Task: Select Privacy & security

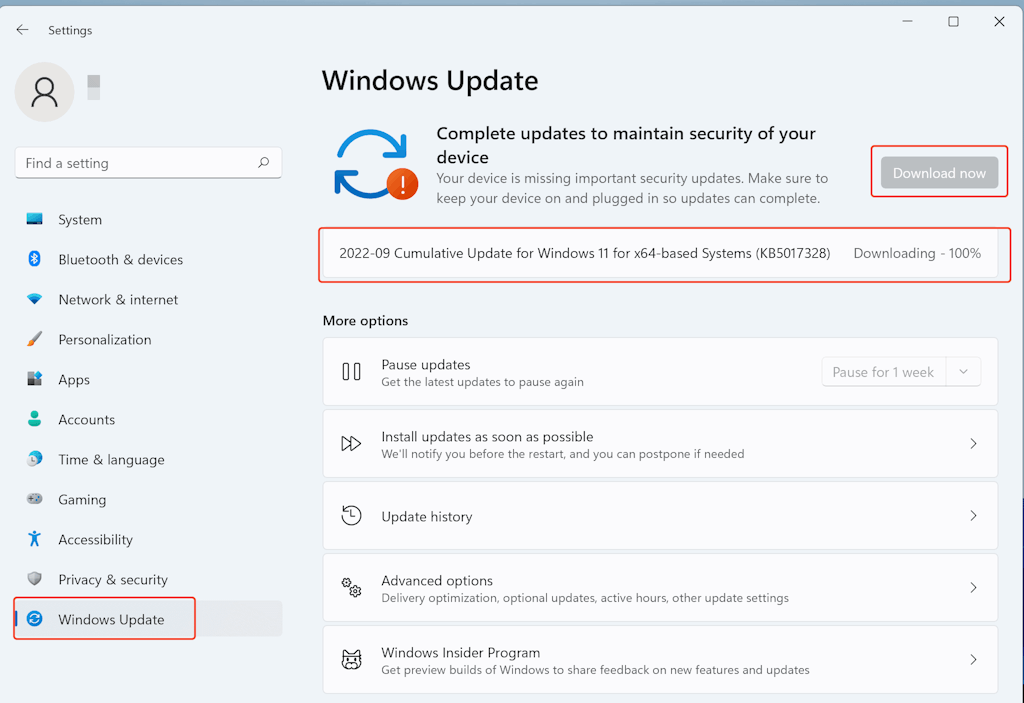Action: pos(148,579)
